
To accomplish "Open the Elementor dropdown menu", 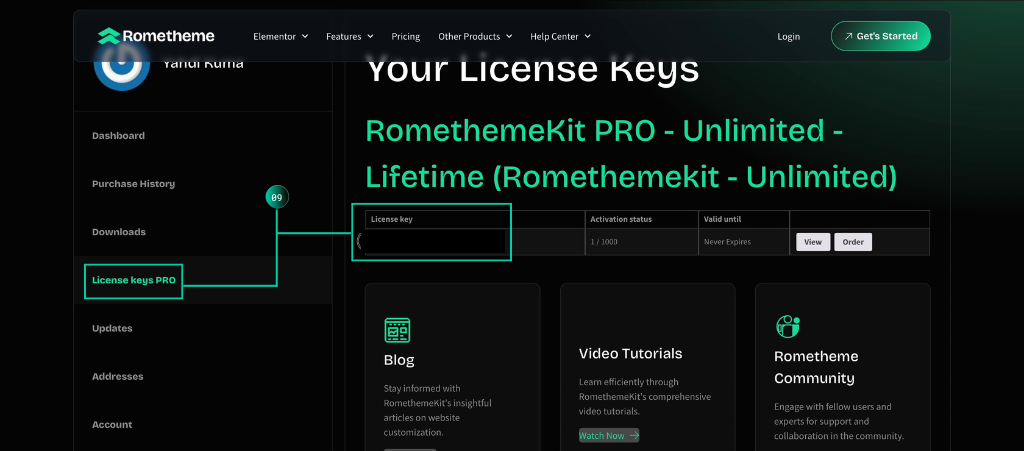I will [x=281, y=37].
